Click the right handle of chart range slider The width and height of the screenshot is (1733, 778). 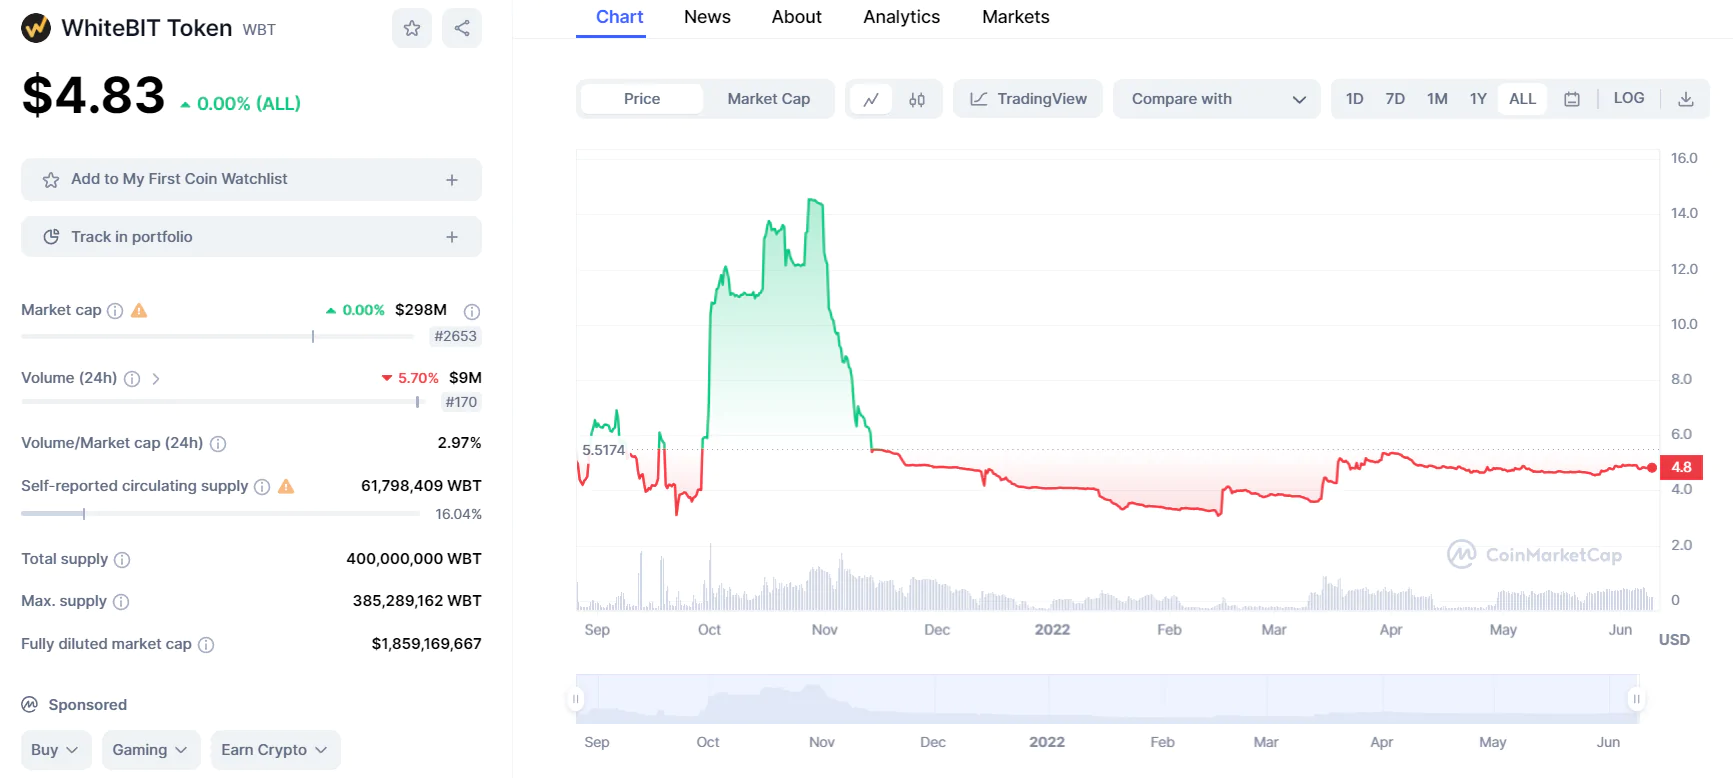[x=1636, y=699]
